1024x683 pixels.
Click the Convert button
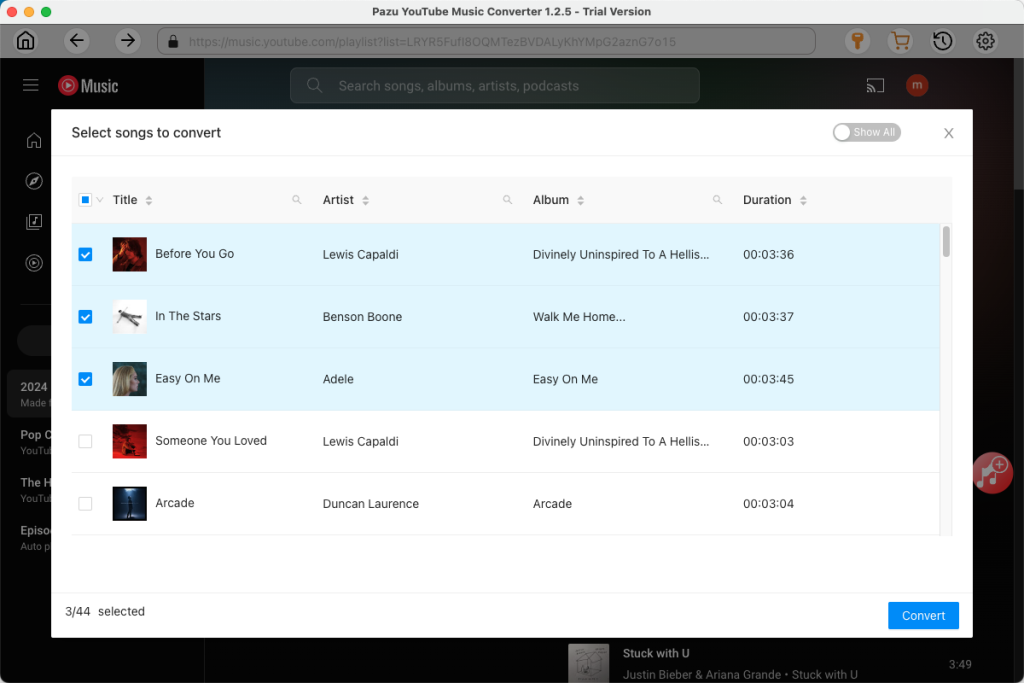tap(922, 615)
